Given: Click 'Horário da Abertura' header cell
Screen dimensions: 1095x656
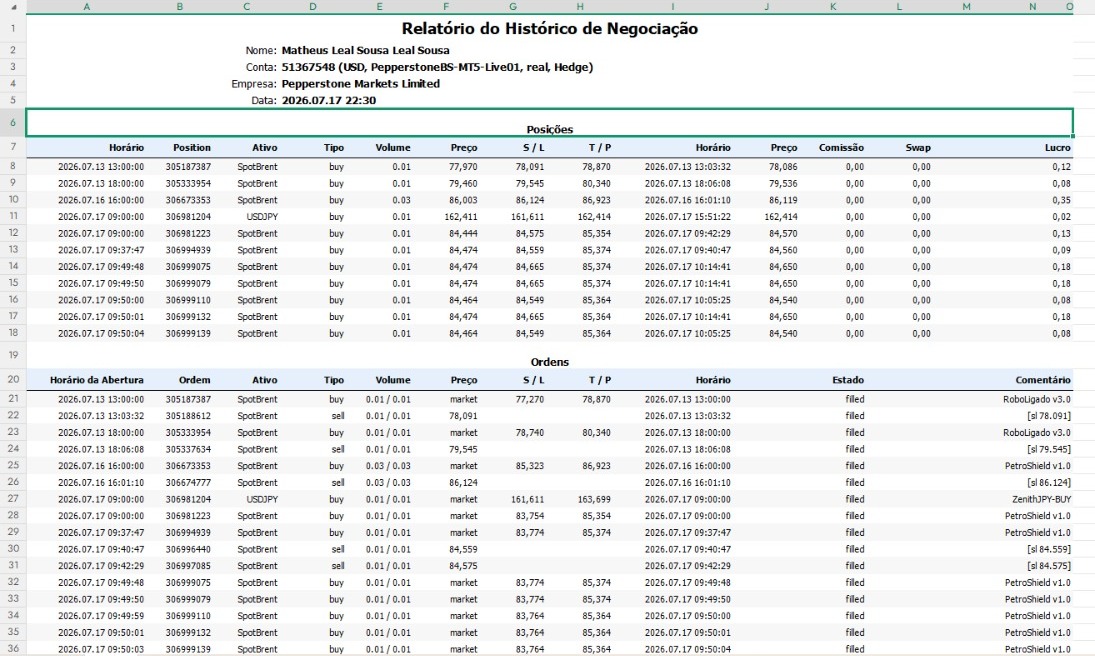Looking at the screenshot, I should click(x=96, y=380).
